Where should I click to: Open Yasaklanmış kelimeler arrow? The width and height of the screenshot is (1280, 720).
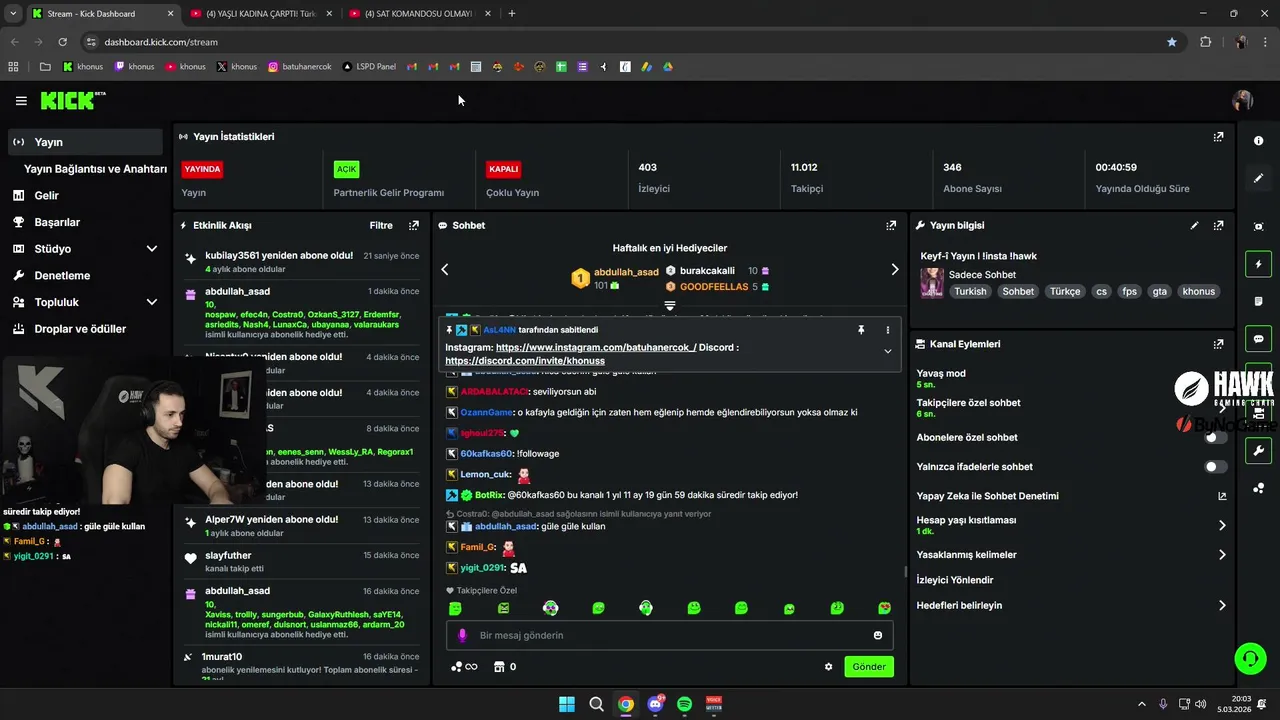[1222, 555]
